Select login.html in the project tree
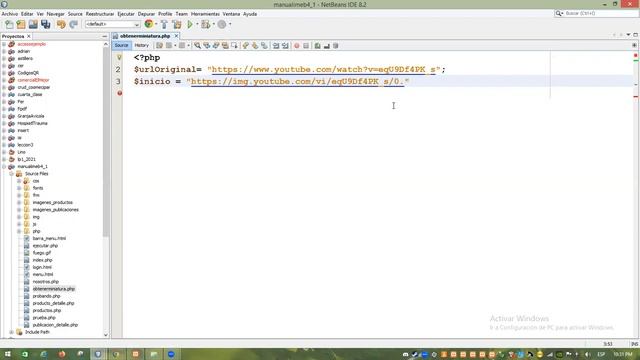640x360 pixels. click(42, 267)
